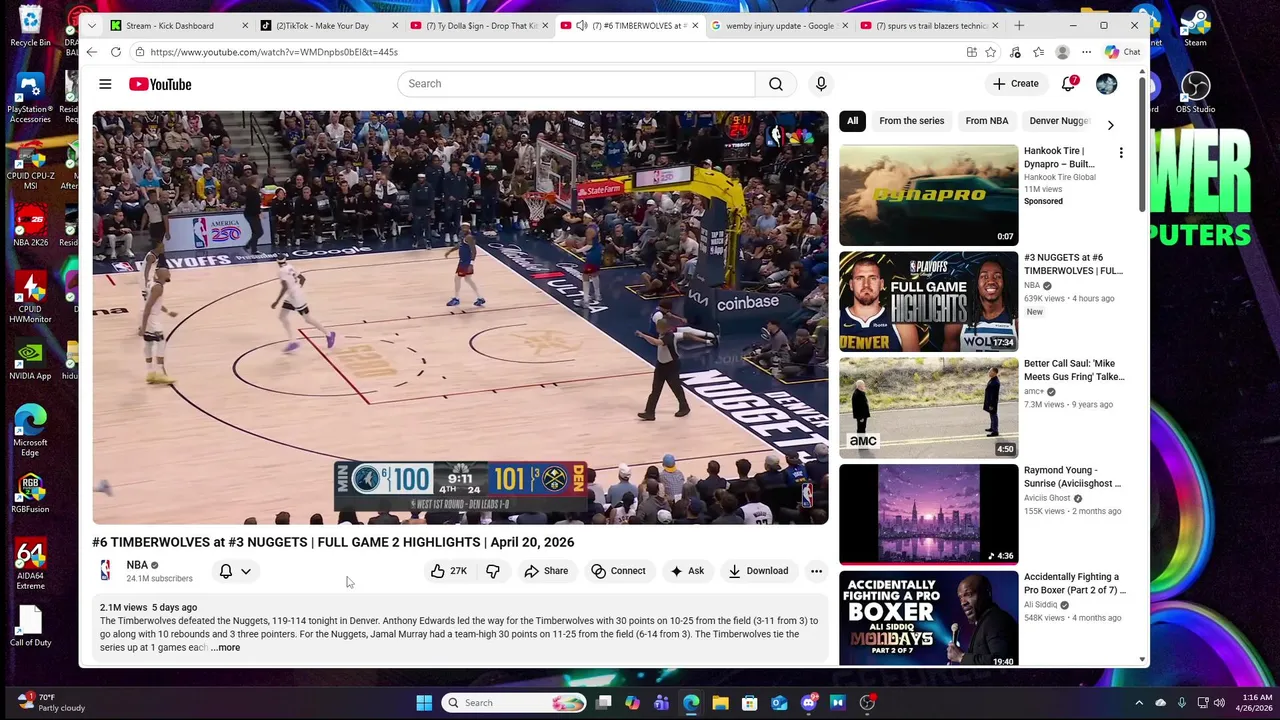Open Edge settings and more menu

(1087, 52)
